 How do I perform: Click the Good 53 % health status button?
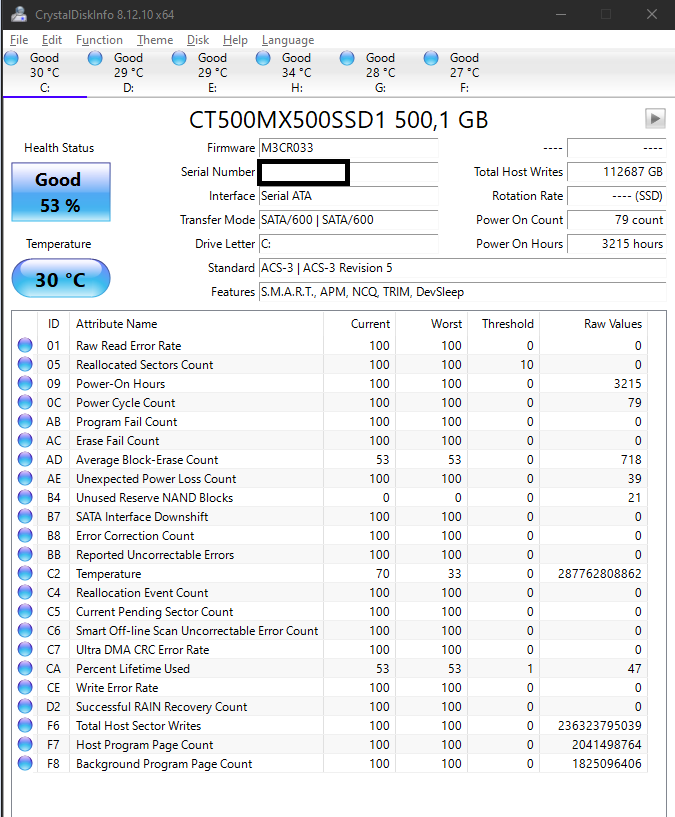pyautogui.click(x=61, y=192)
